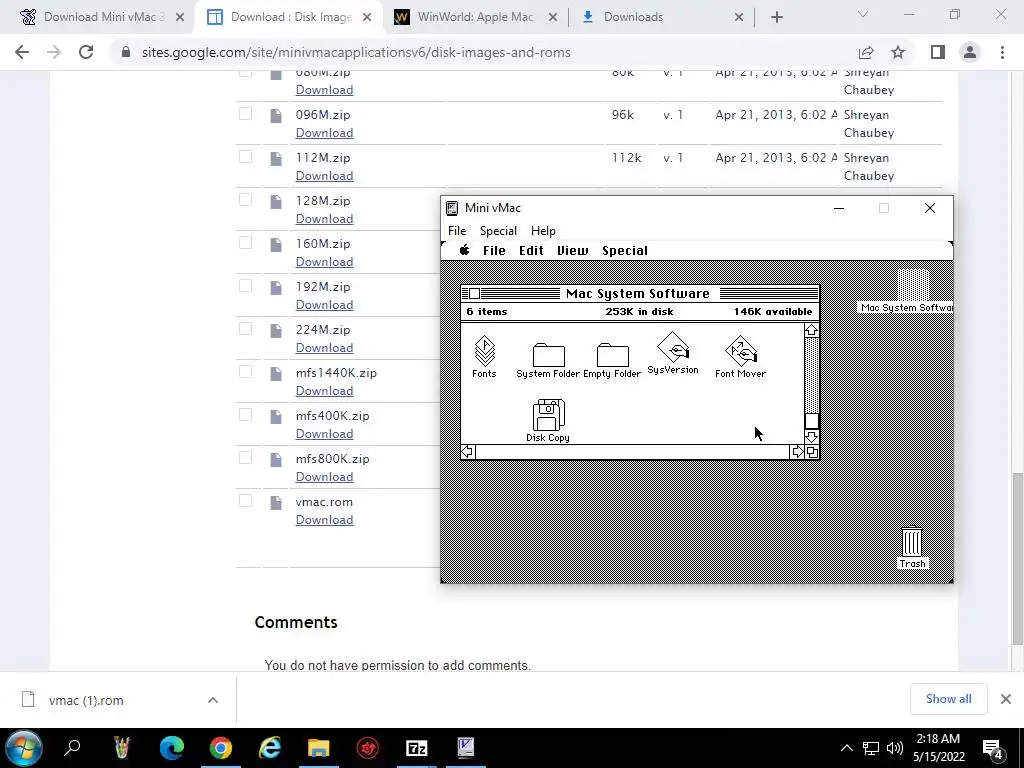Share this page from address bar
The image size is (1024, 768).
pos(866,52)
